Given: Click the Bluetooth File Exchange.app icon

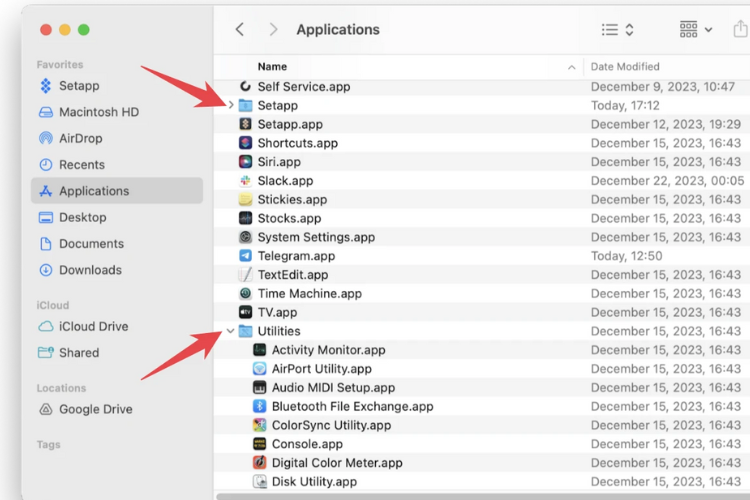Looking at the screenshot, I should [x=259, y=406].
